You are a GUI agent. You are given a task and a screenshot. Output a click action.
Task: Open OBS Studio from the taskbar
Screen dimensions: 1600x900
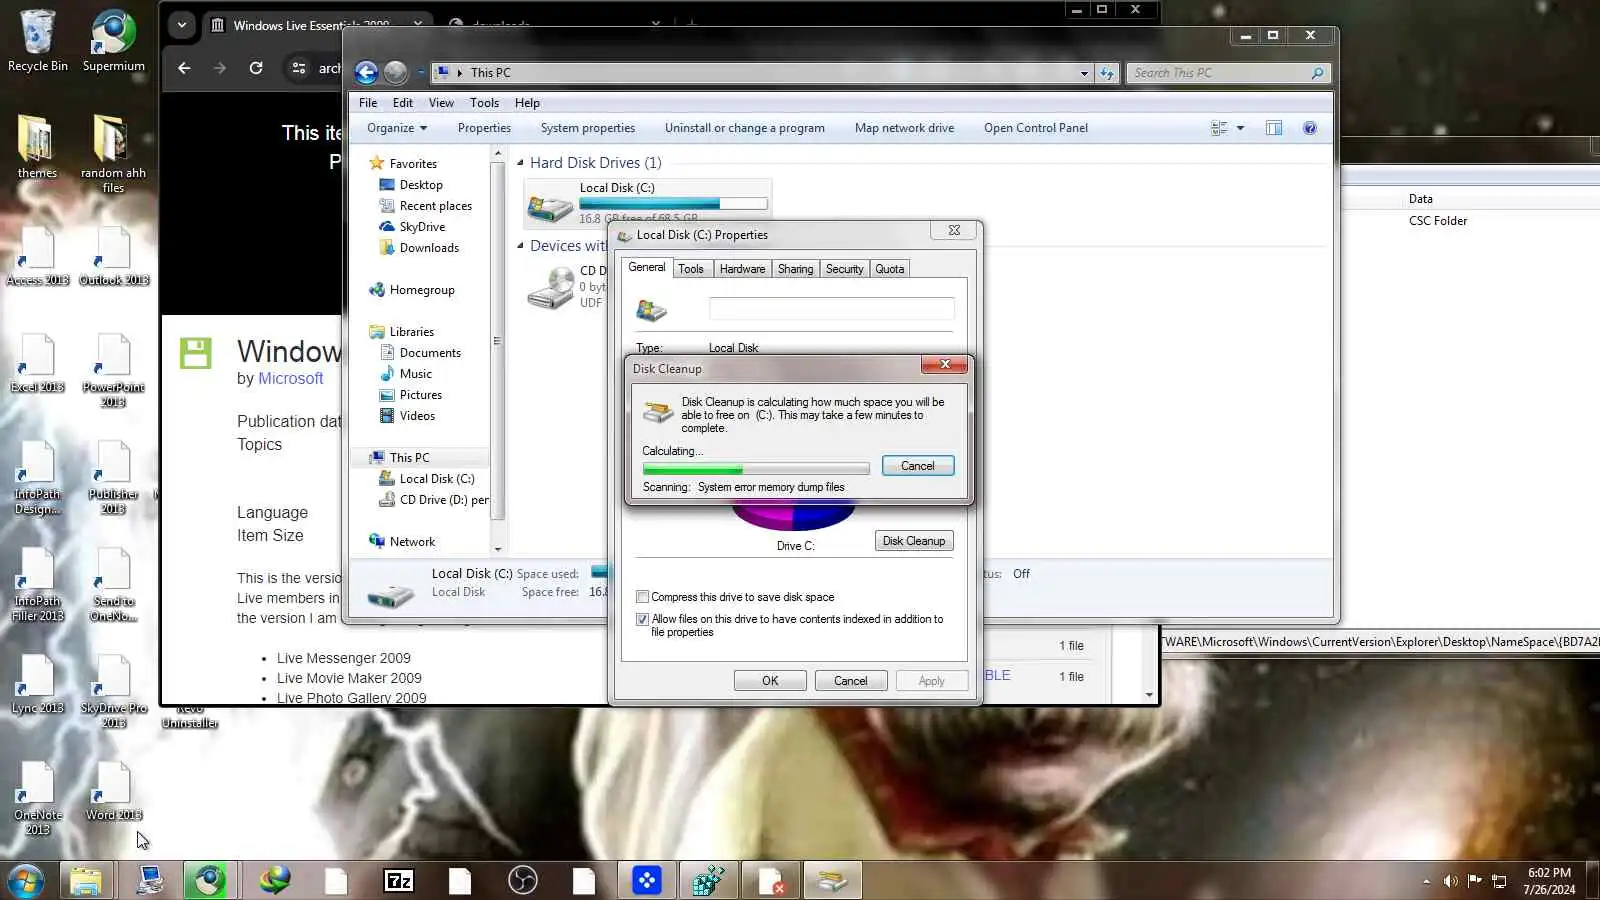(522, 881)
